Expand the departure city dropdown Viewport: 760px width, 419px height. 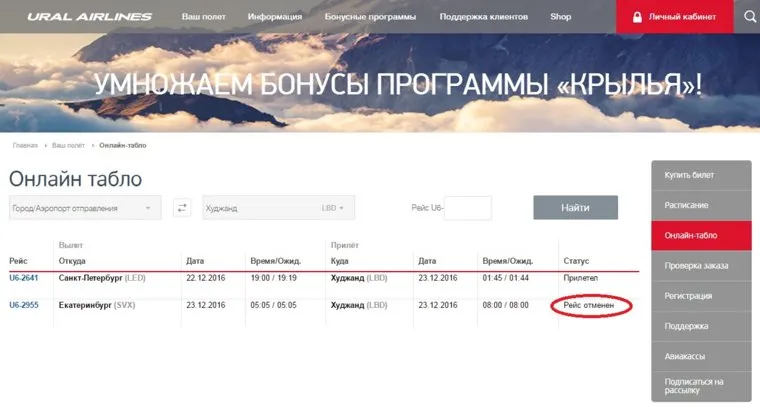pyautogui.click(x=84, y=208)
